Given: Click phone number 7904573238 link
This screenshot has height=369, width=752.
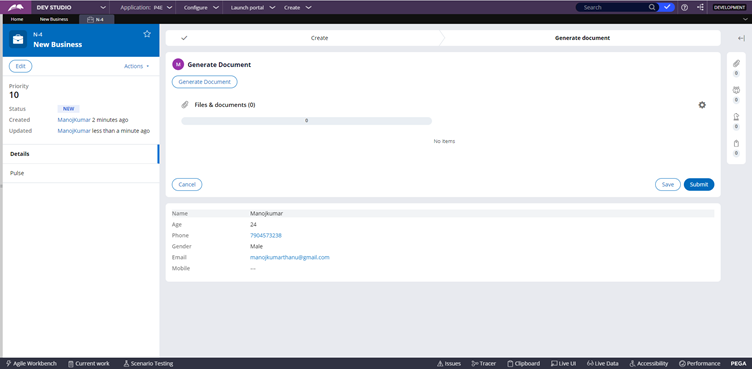Looking at the screenshot, I should tap(266, 236).
